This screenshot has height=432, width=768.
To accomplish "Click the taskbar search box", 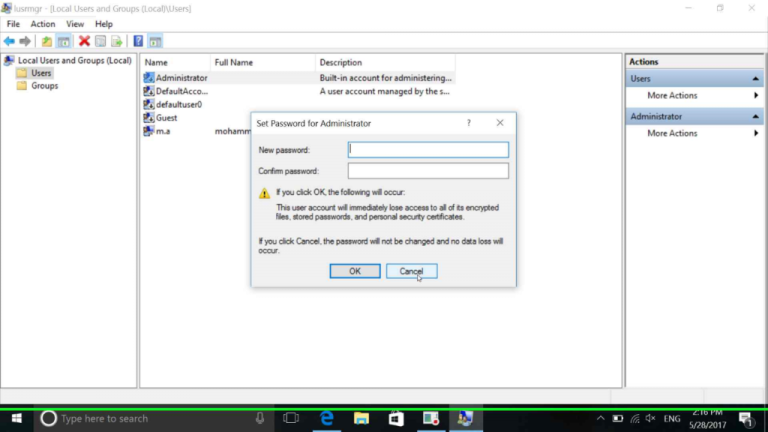I will point(153,418).
